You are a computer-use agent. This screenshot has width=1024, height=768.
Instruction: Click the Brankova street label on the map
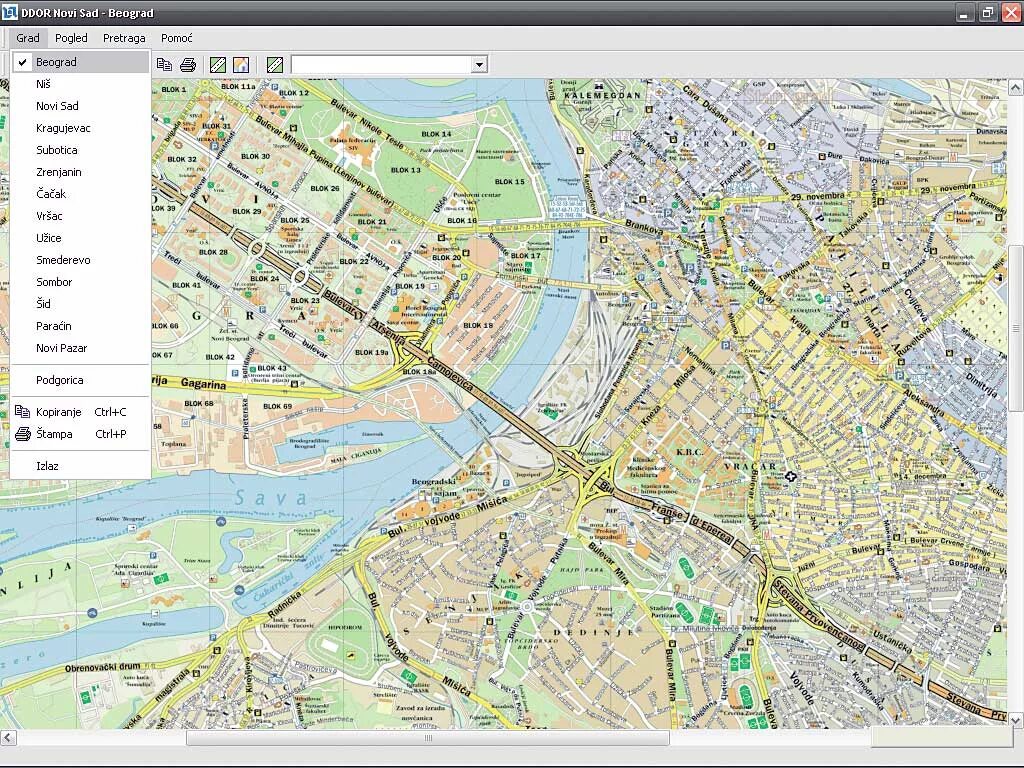(x=644, y=227)
